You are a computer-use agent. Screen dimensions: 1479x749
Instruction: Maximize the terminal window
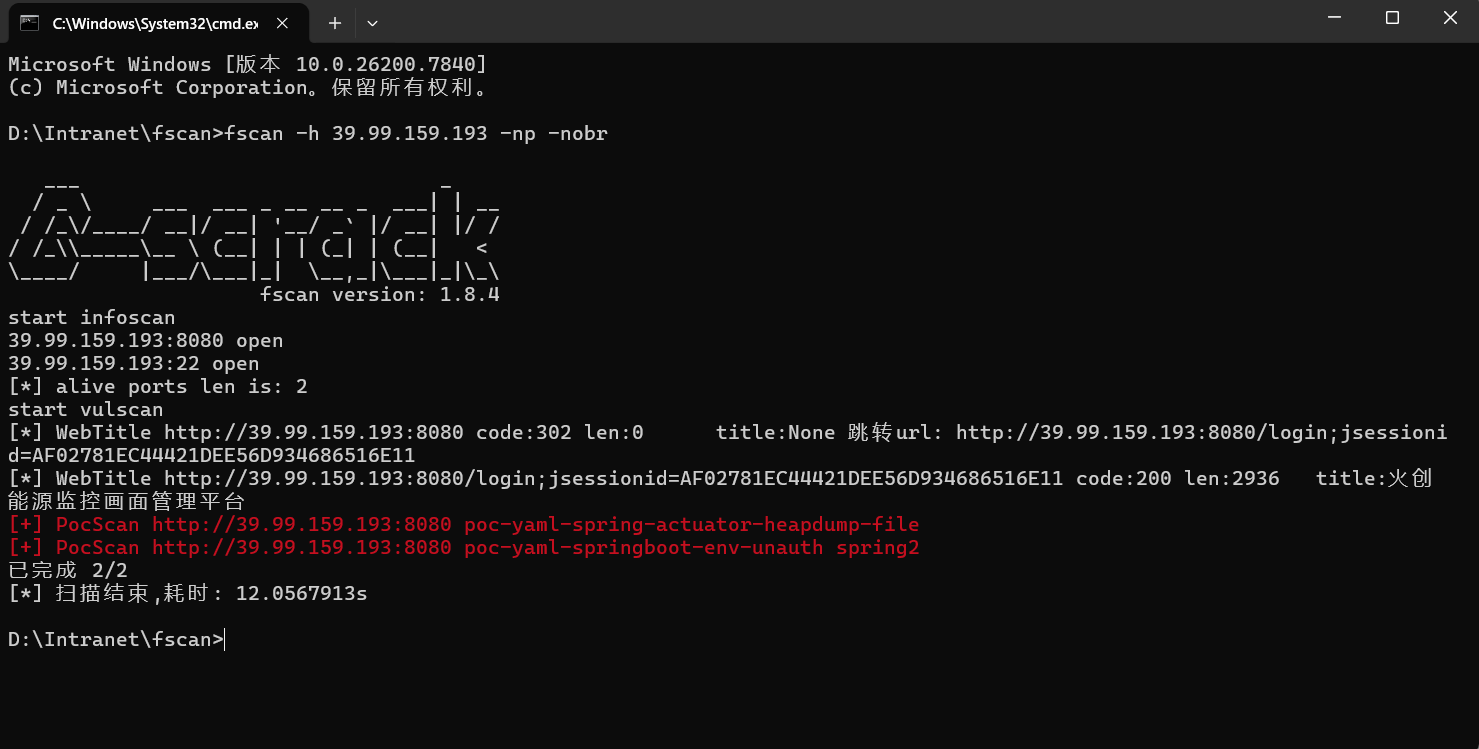(1392, 18)
